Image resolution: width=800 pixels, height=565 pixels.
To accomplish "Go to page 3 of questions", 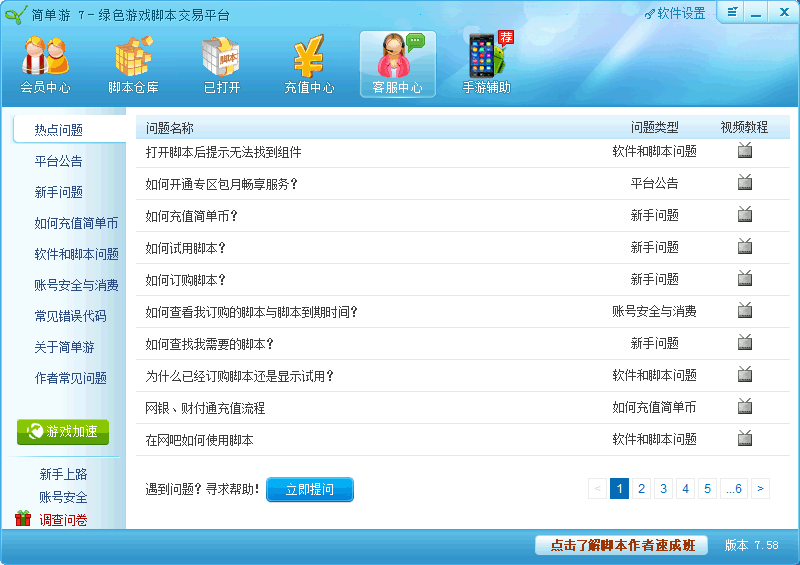I will (x=663, y=488).
